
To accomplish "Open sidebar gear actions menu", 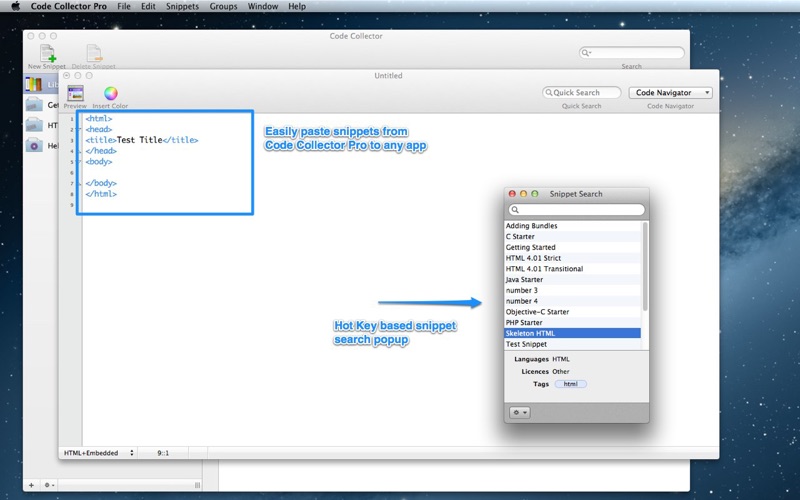I will (49, 485).
